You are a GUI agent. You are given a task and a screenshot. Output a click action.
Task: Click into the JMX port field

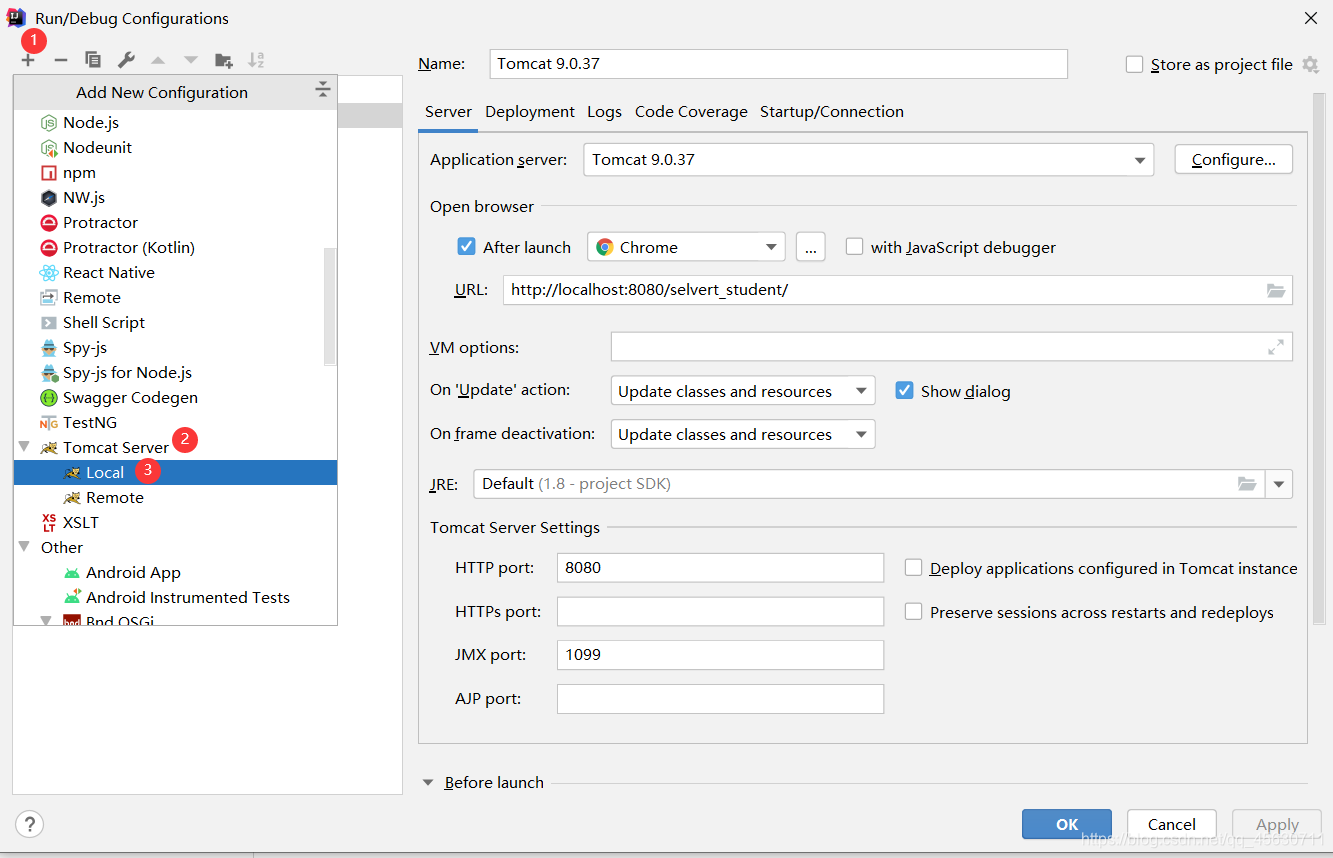720,655
